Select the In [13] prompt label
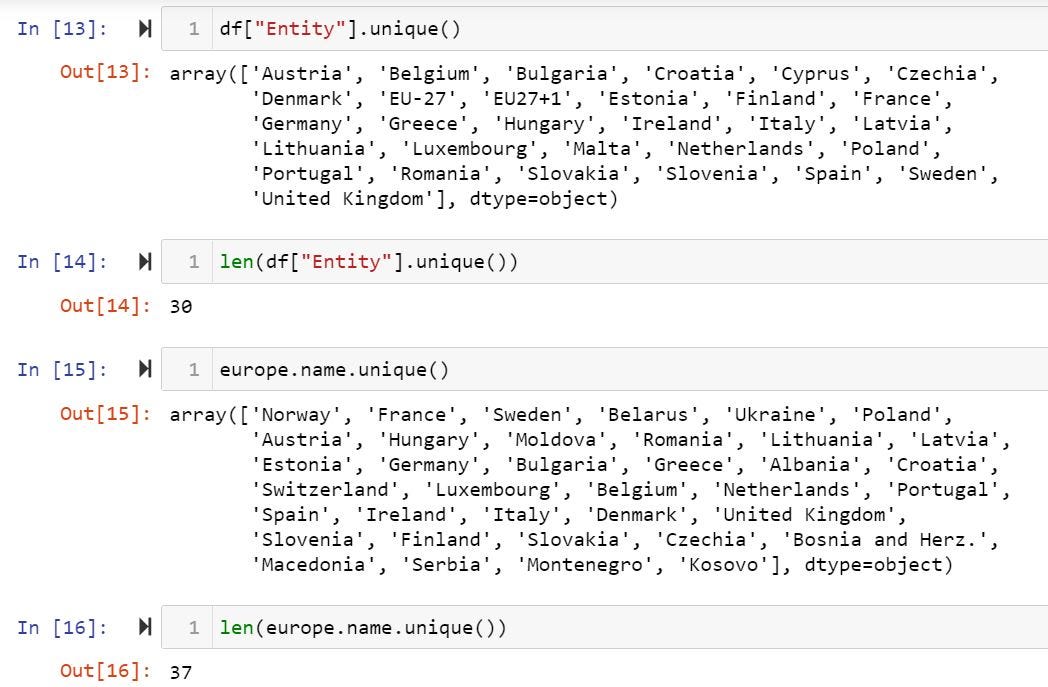 (62, 29)
